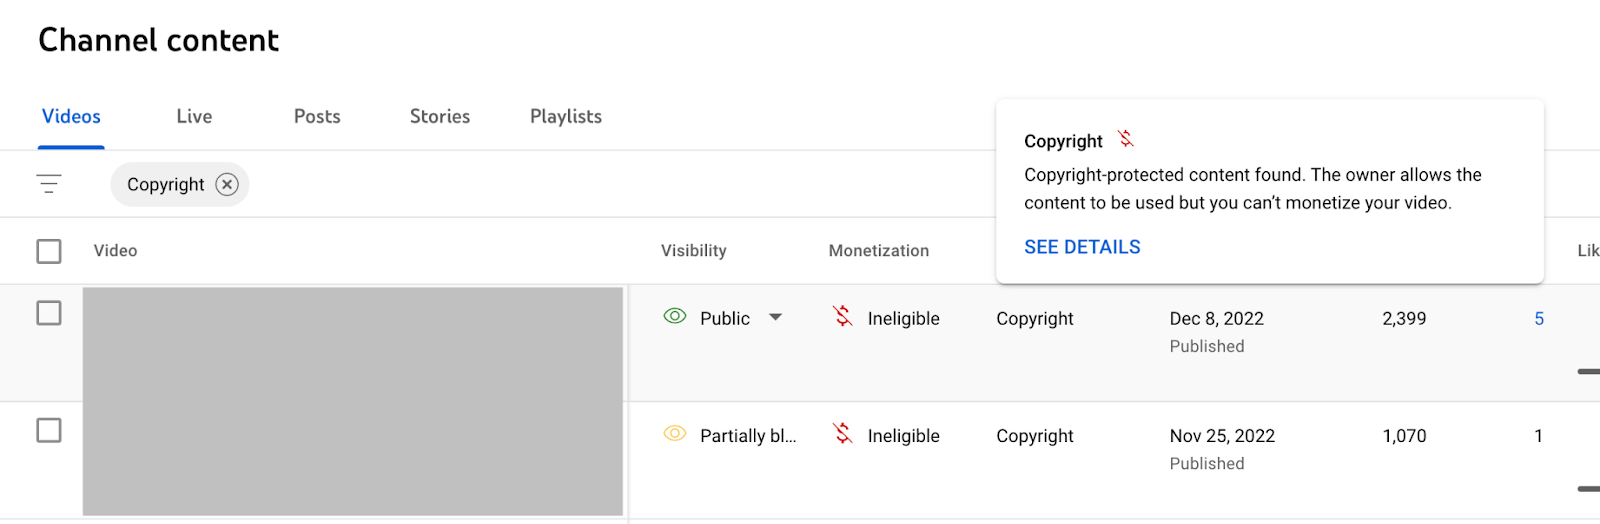Click the crossed dollar icon in Copyright tooltip
The width and height of the screenshot is (1600, 524).
pyautogui.click(x=1126, y=139)
